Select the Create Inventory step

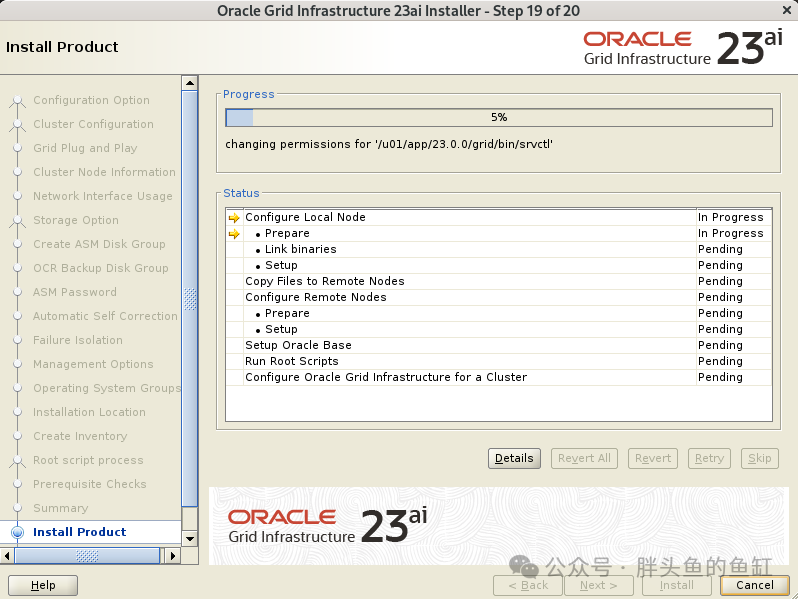point(80,436)
